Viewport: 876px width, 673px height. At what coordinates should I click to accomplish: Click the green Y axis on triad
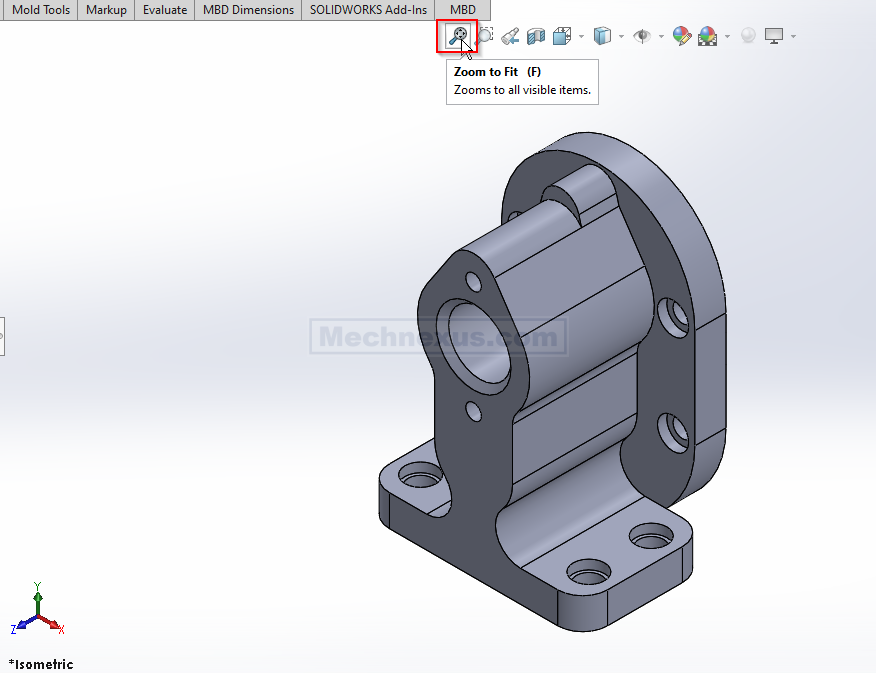pos(37,596)
